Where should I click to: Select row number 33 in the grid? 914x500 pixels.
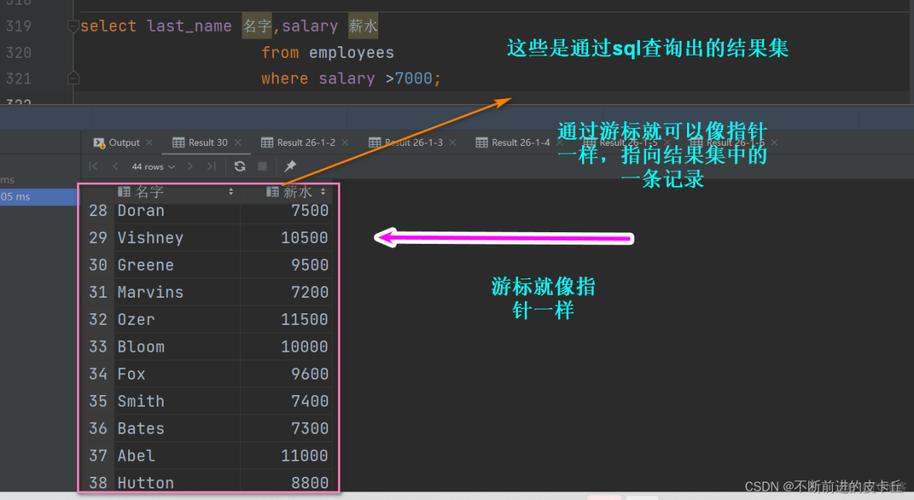pos(98,347)
